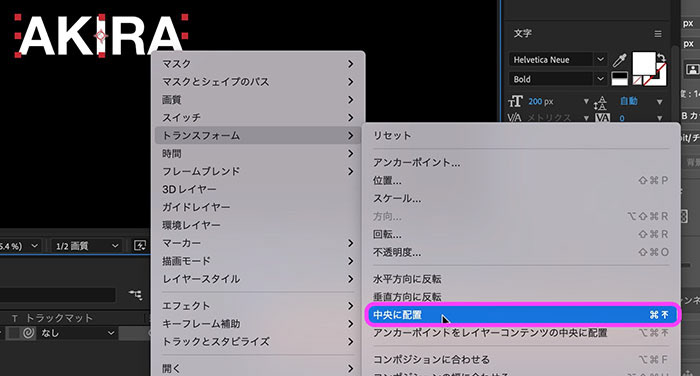Open the 描画モード submenu

(258, 261)
